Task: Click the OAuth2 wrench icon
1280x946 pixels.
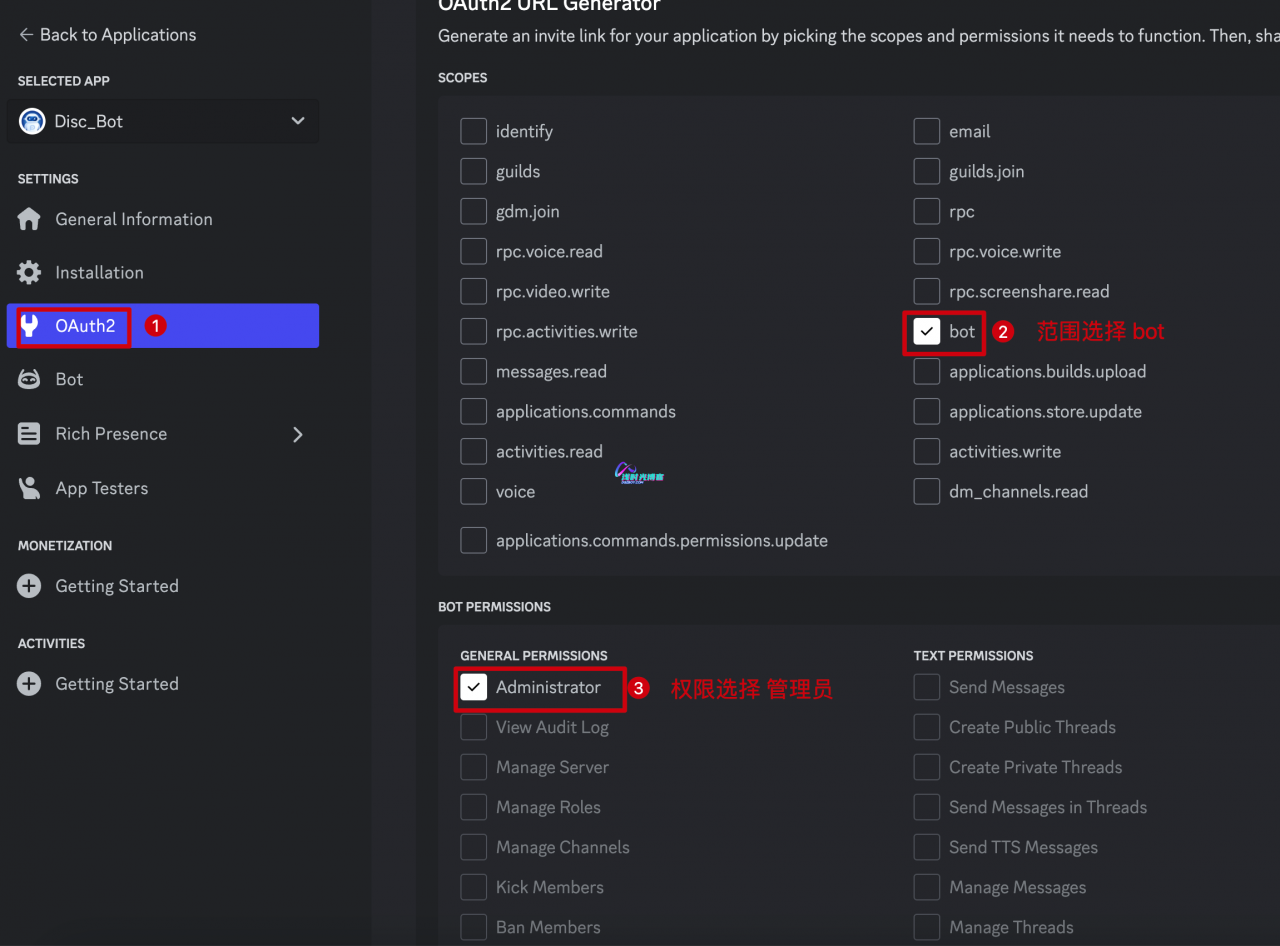Action: coord(29,326)
